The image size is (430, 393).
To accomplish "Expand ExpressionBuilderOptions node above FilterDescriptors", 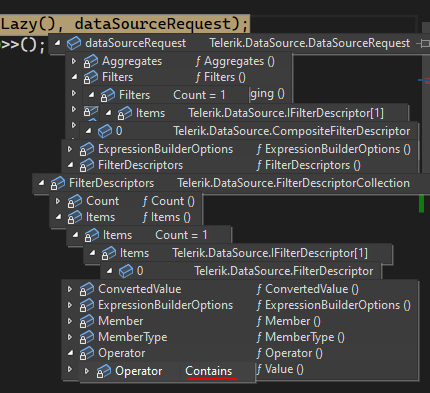I will (x=70, y=149).
